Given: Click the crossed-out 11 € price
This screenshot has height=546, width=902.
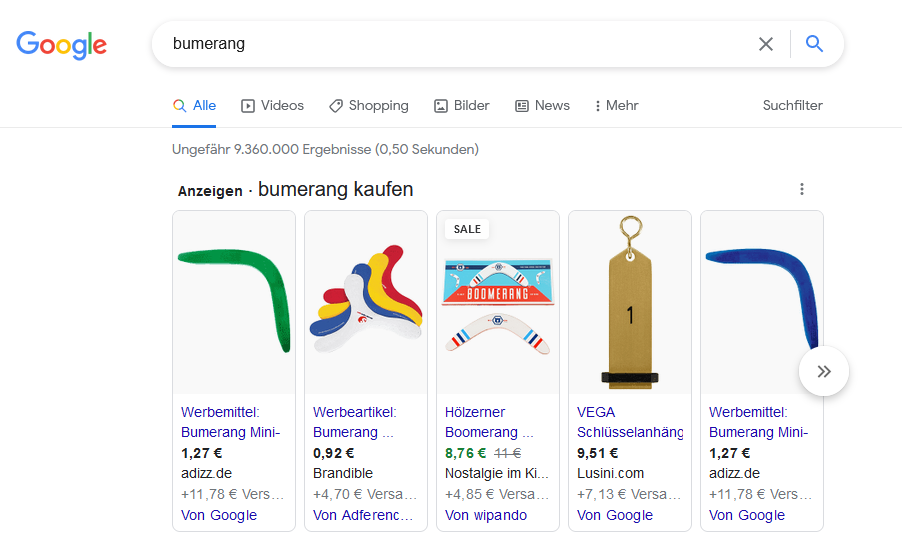Looking at the screenshot, I should point(507,453).
